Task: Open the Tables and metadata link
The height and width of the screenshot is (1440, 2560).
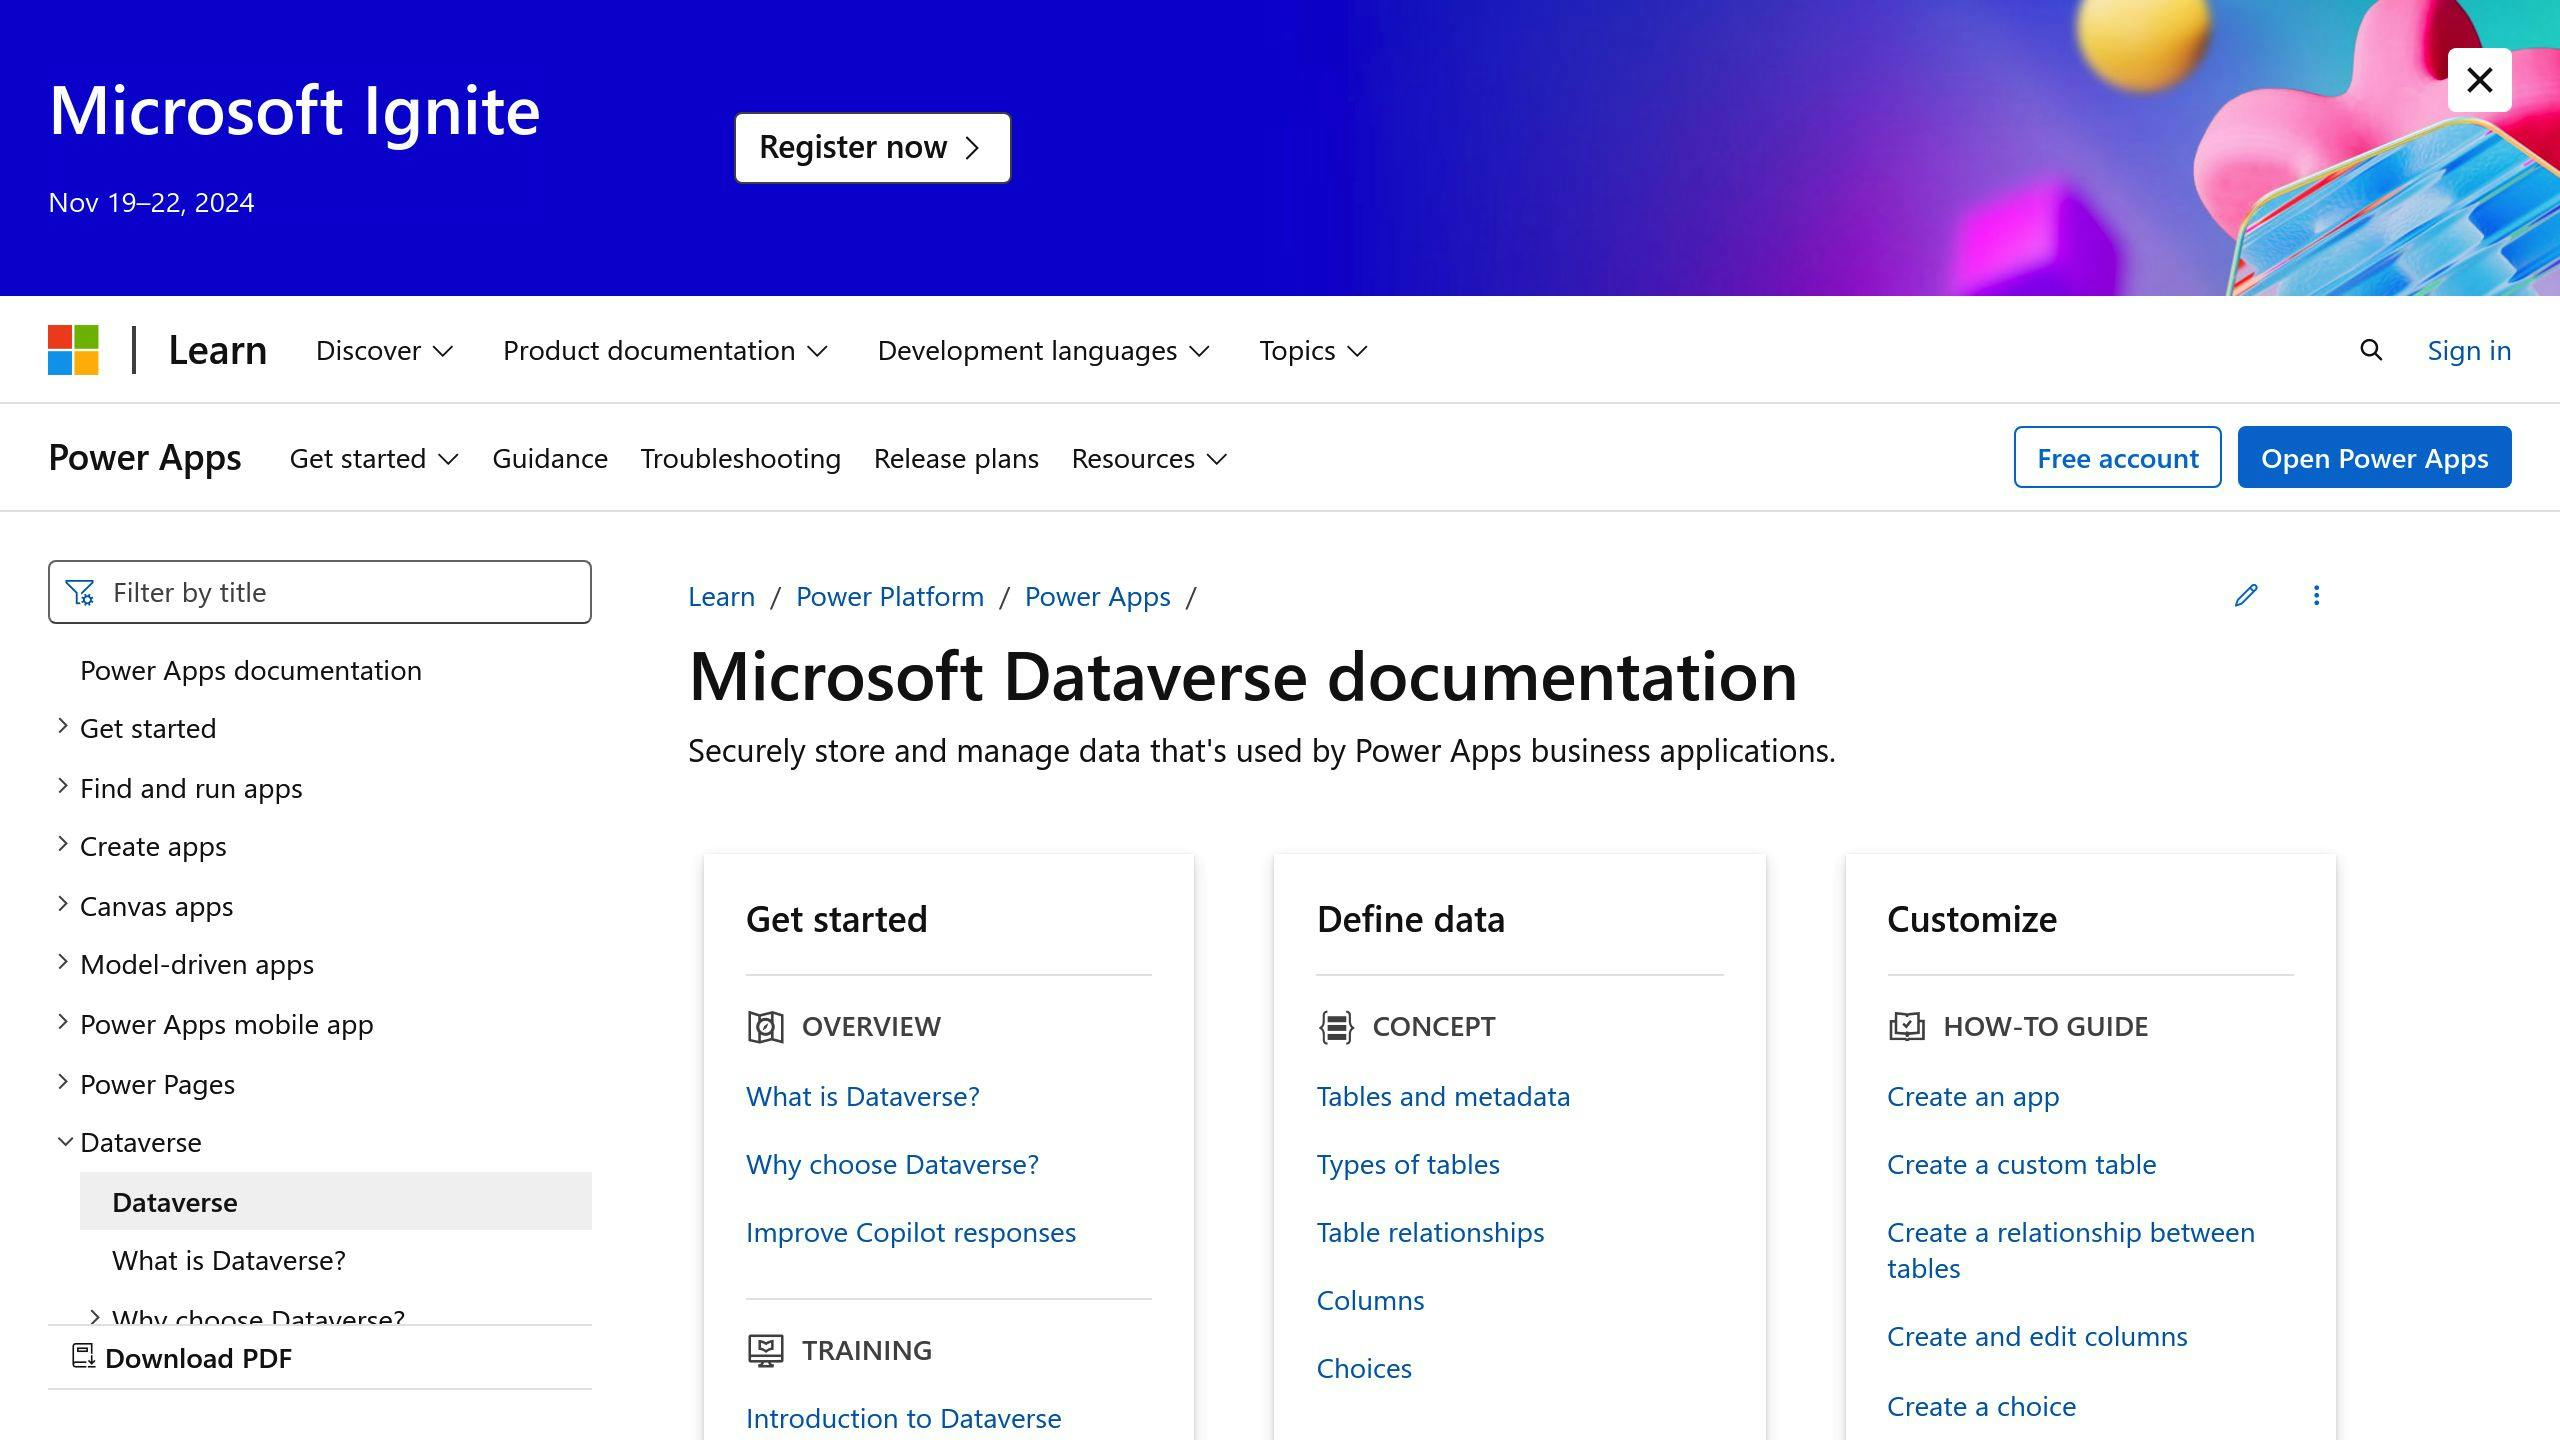Action: tap(1443, 1097)
